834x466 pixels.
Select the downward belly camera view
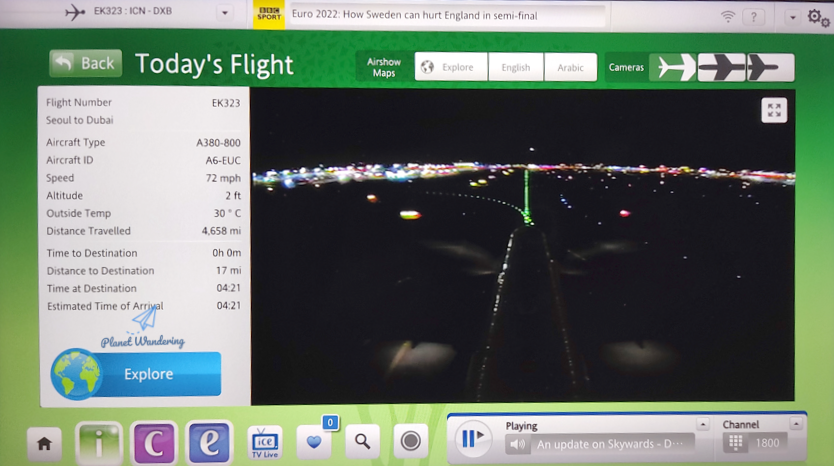pyautogui.click(x=722, y=68)
